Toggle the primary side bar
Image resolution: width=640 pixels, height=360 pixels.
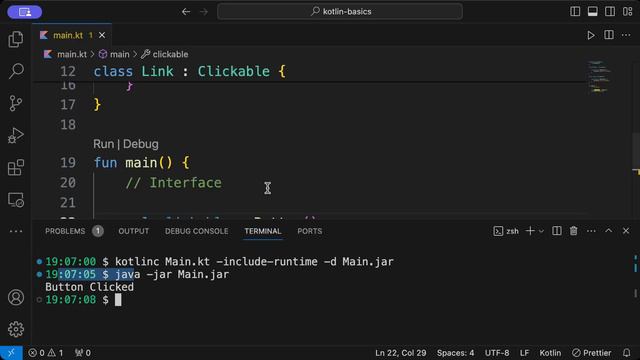click(x=575, y=11)
